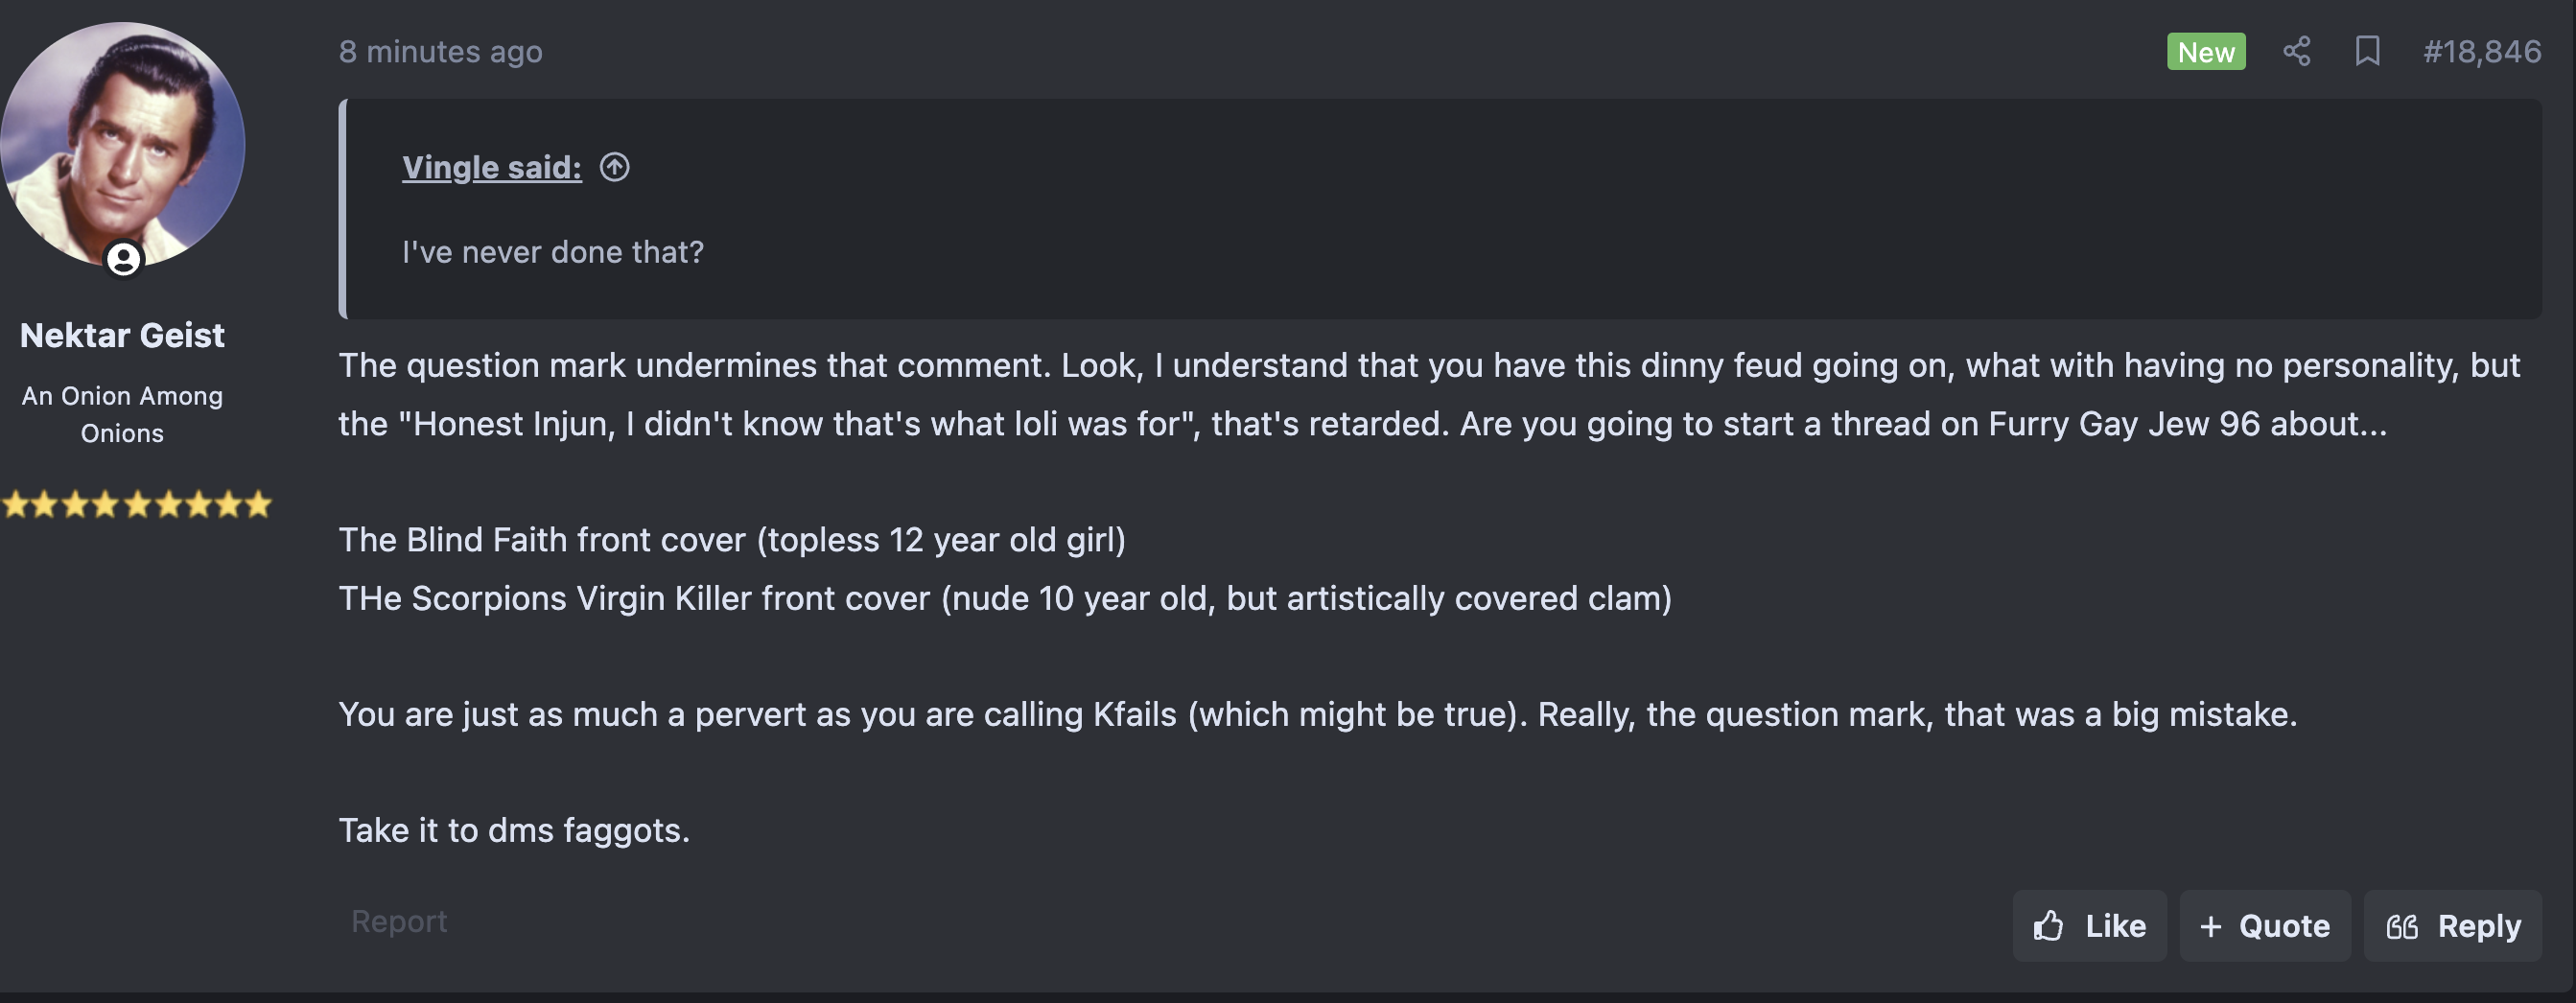Open the "Vingle said:" quoted post link

point(491,167)
